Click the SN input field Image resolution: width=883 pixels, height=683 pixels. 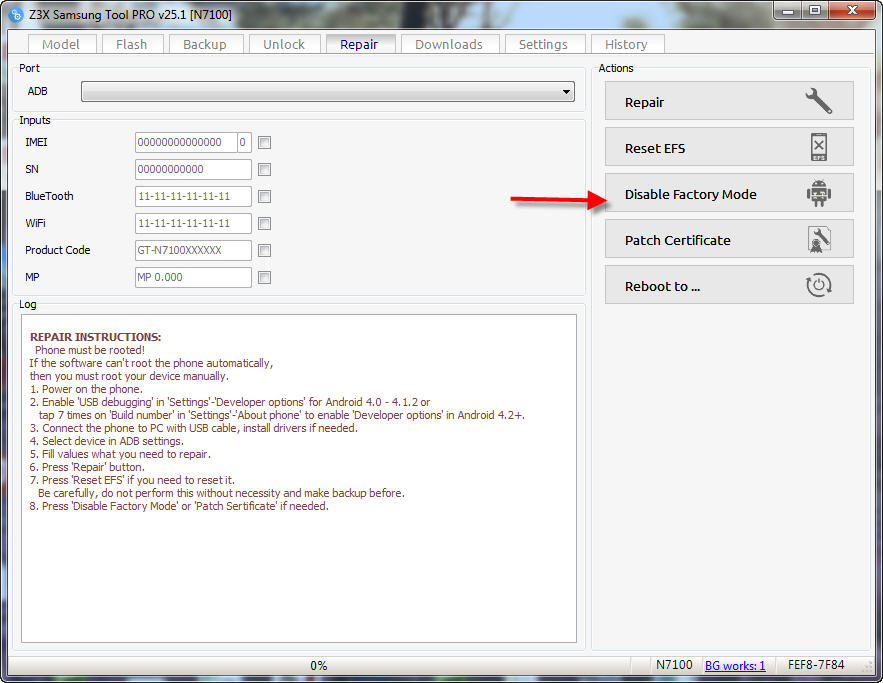pos(193,169)
